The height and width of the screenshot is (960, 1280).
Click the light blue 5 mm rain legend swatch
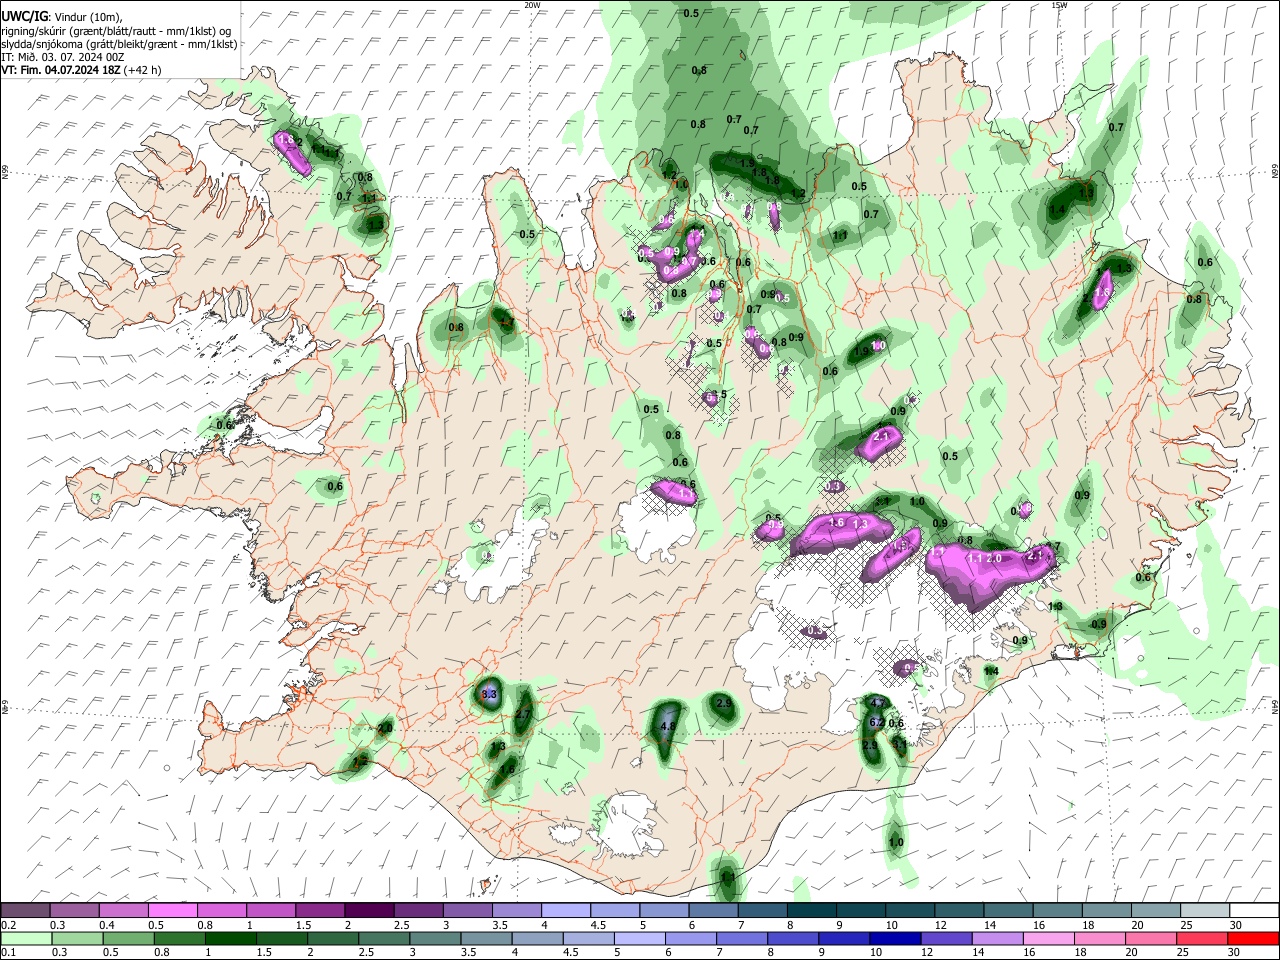coord(639,938)
